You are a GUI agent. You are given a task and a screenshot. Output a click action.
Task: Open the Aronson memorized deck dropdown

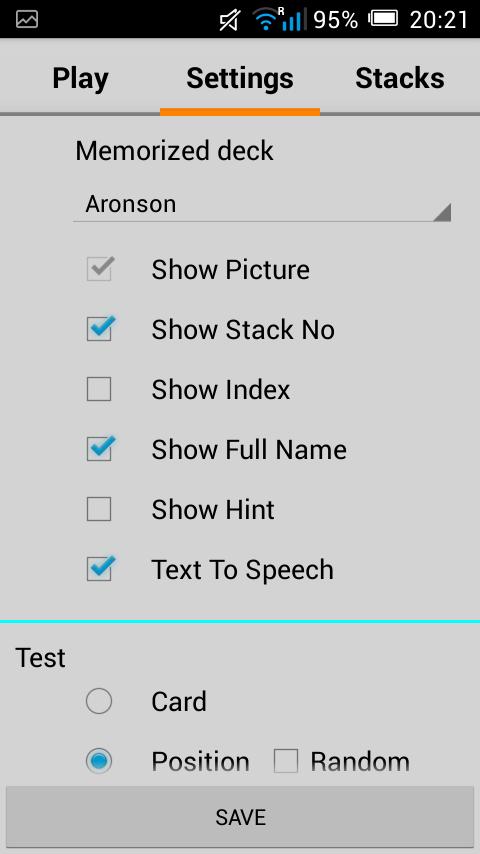pyautogui.click(x=262, y=205)
